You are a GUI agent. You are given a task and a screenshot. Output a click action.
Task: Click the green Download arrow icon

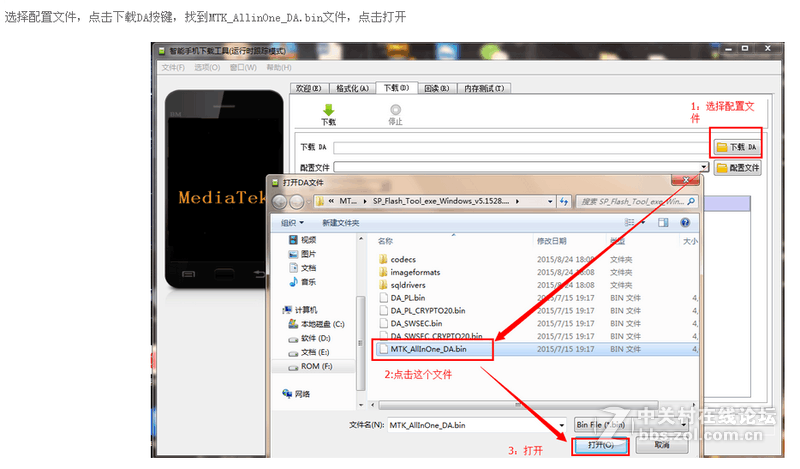tap(329, 110)
